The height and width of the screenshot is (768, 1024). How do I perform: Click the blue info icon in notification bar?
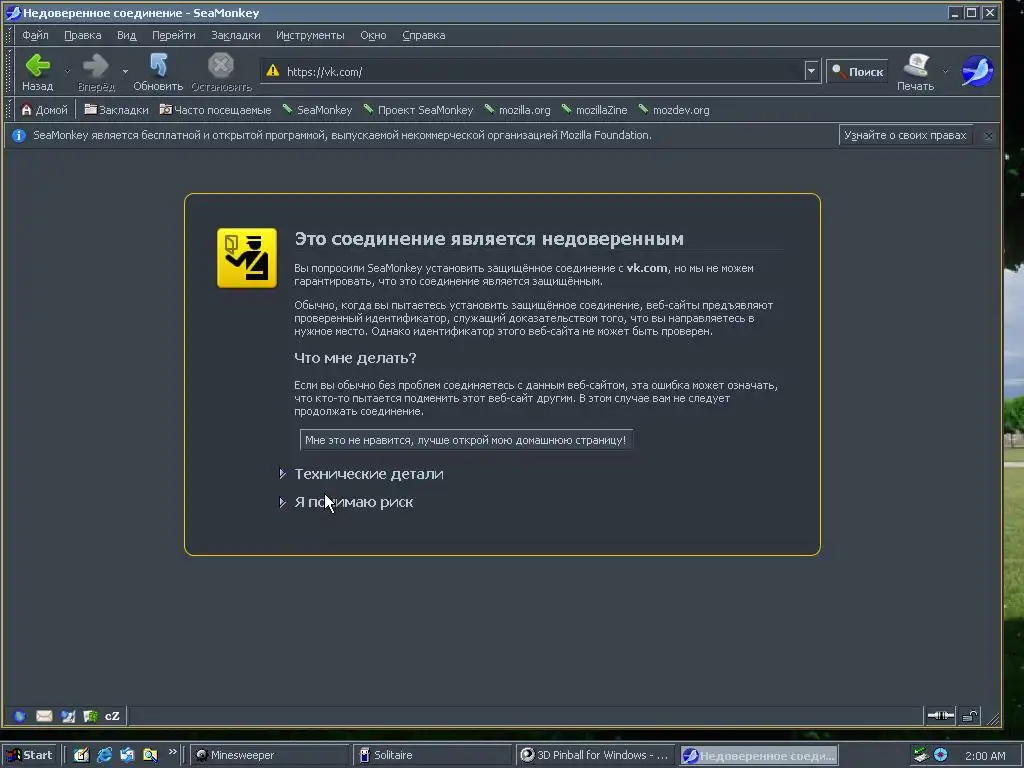19,136
